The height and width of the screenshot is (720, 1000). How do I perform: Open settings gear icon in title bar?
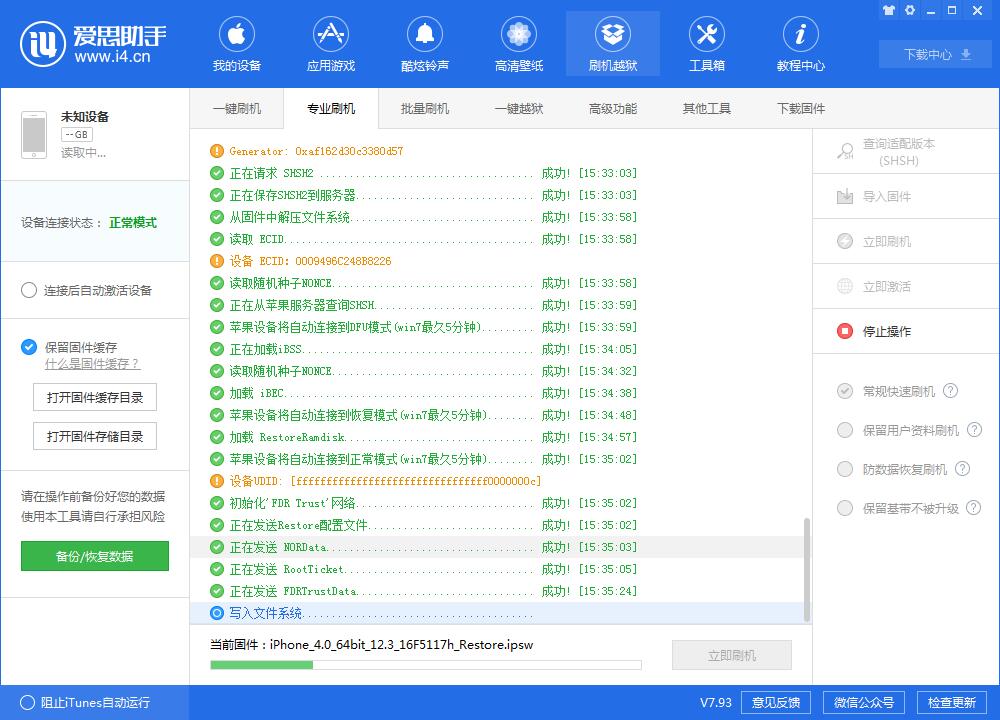(x=910, y=10)
